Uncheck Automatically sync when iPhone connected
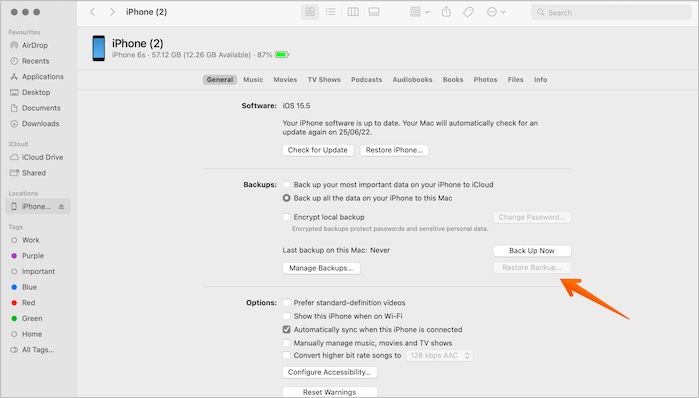The width and height of the screenshot is (699, 398). (x=287, y=330)
